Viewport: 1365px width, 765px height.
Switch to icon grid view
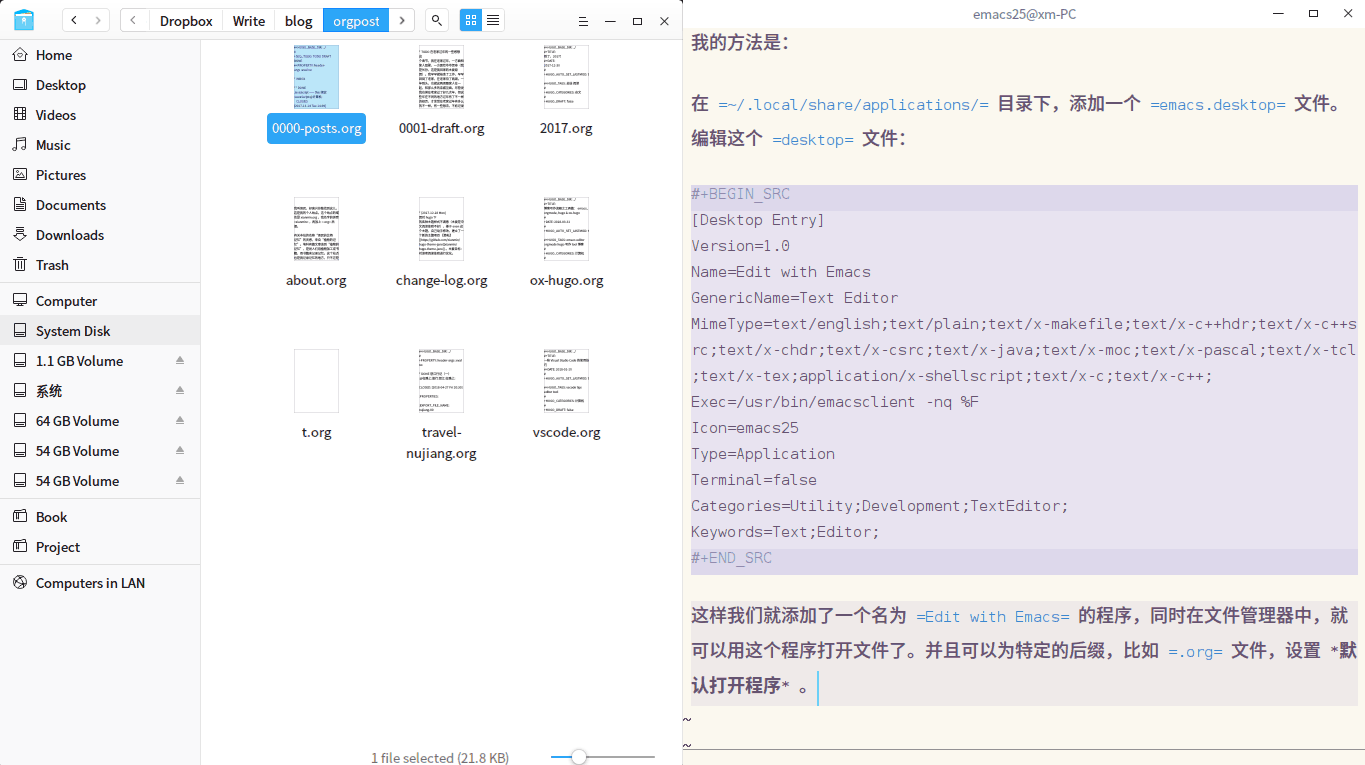pyautogui.click(x=470, y=20)
